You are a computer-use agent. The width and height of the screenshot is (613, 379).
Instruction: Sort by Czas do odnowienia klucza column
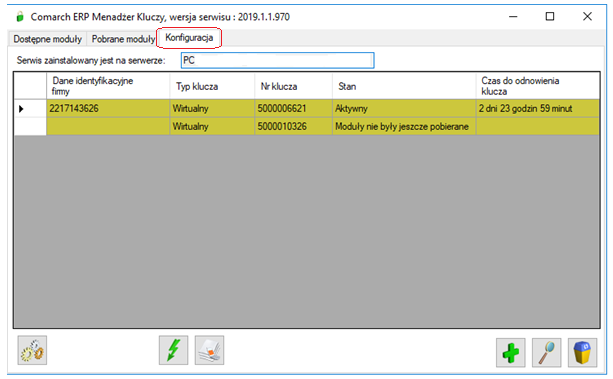[538, 86]
